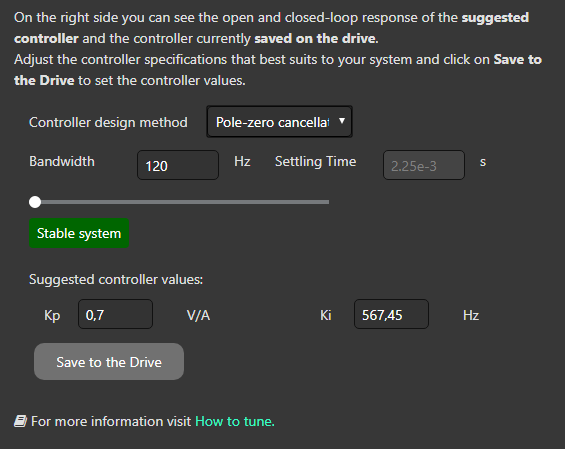Click the Bandwidth label
Image resolution: width=565 pixels, height=449 pixels.
62,161
